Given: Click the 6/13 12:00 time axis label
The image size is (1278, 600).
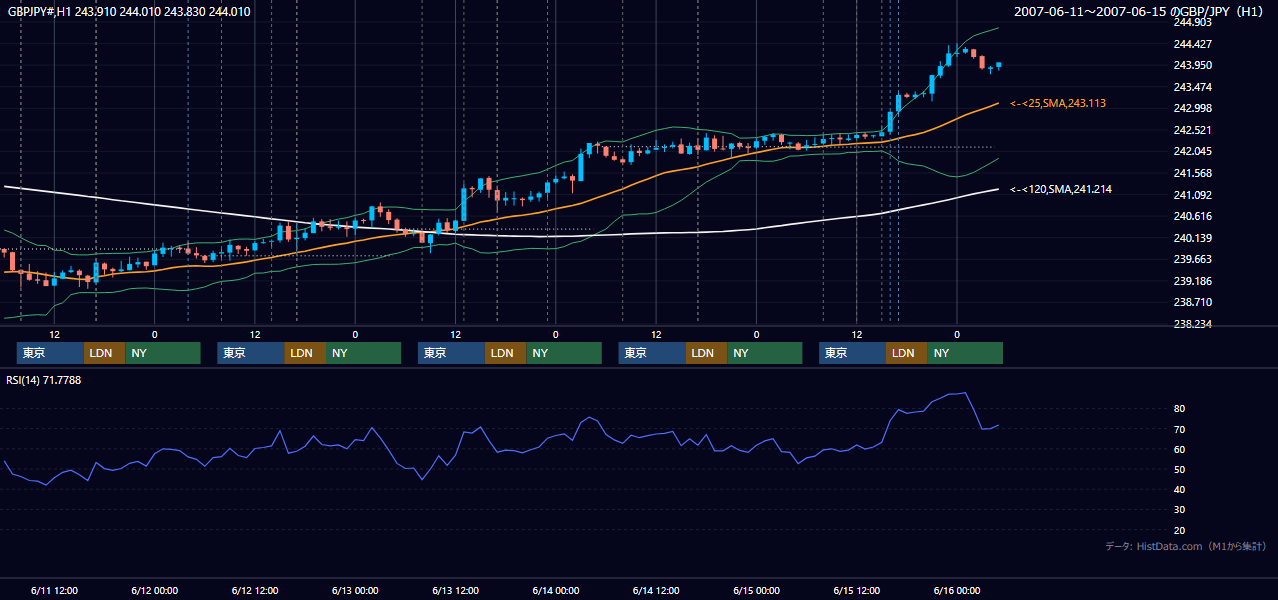Looking at the screenshot, I should coord(456,591).
